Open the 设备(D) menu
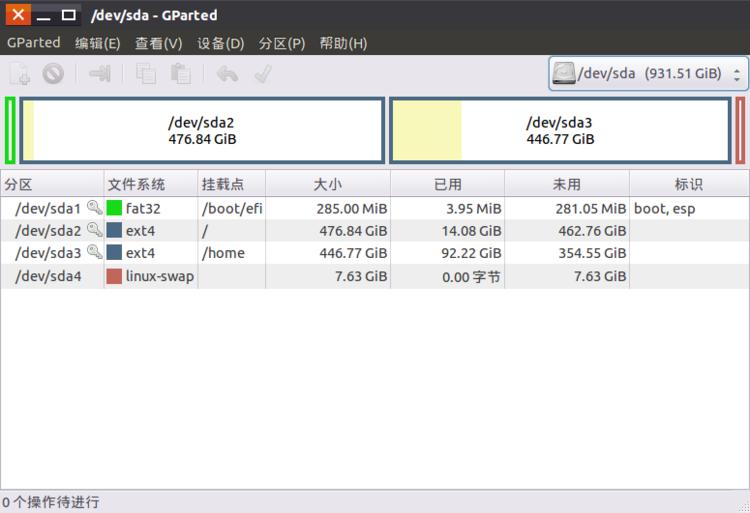The image size is (750, 513). (220, 43)
